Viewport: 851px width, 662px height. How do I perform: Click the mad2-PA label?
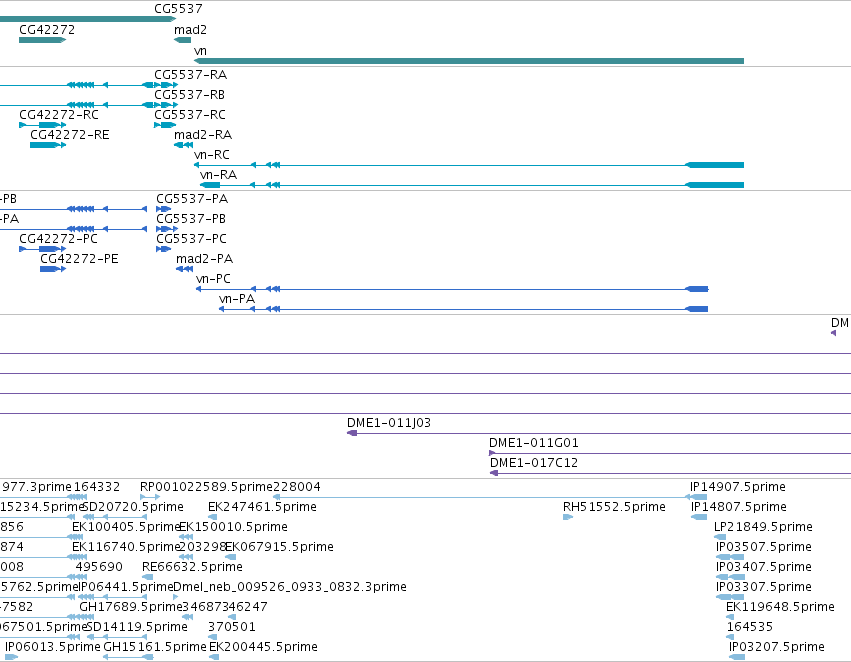click(x=204, y=259)
